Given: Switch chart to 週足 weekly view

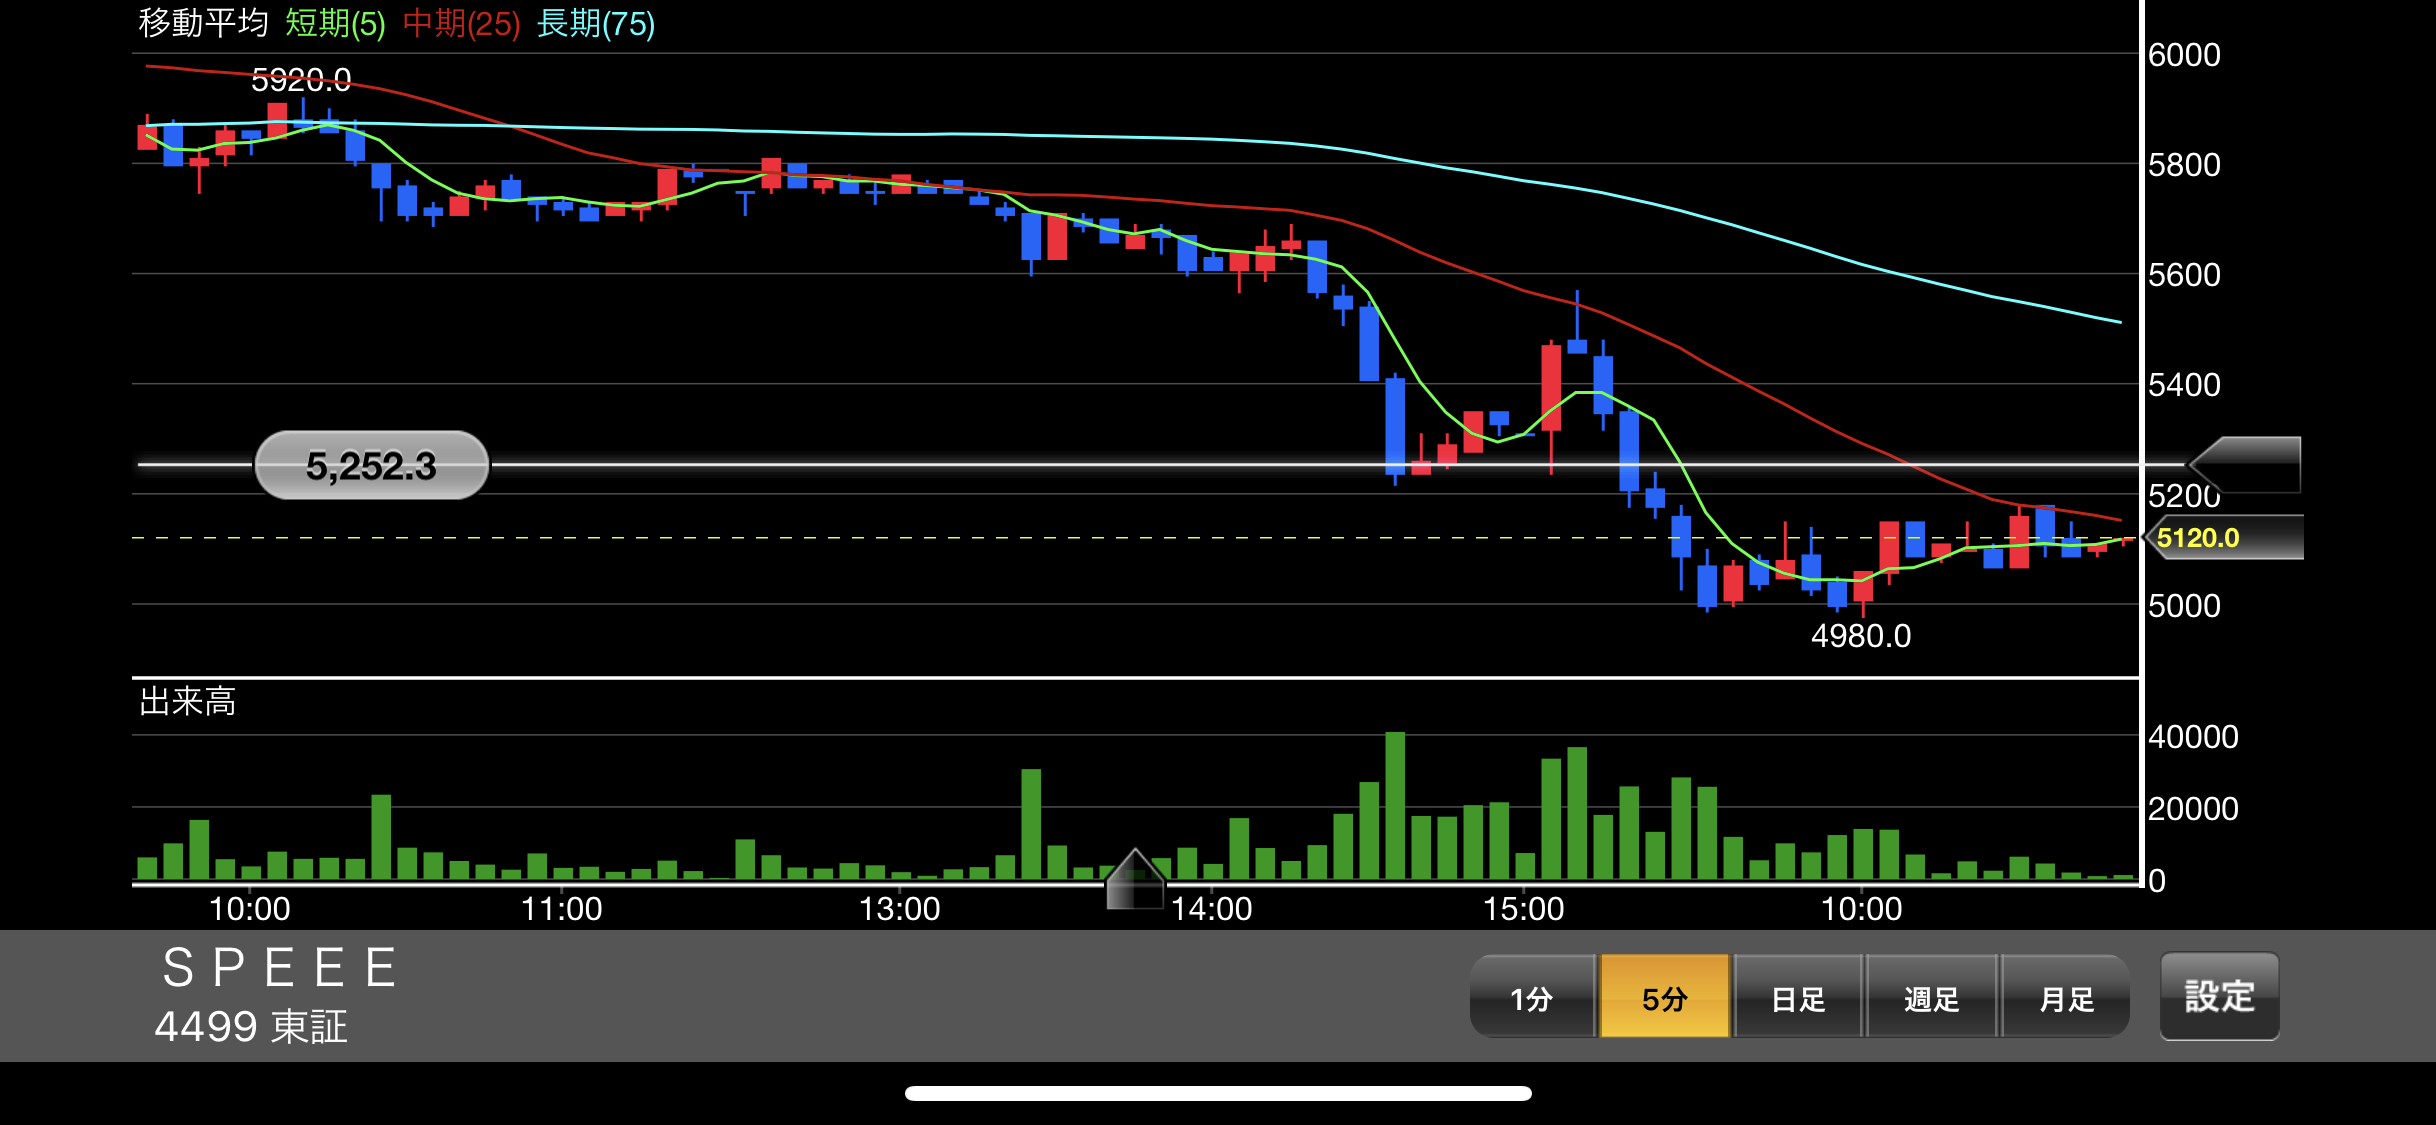Looking at the screenshot, I should [x=1931, y=998].
